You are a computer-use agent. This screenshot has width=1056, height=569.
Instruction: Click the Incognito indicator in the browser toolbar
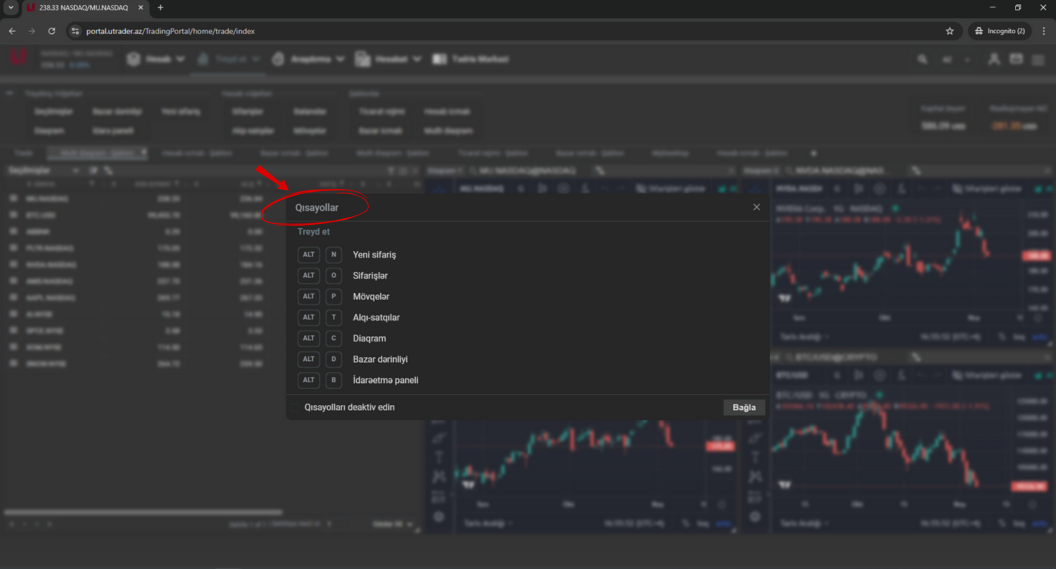click(x=999, y=31)
